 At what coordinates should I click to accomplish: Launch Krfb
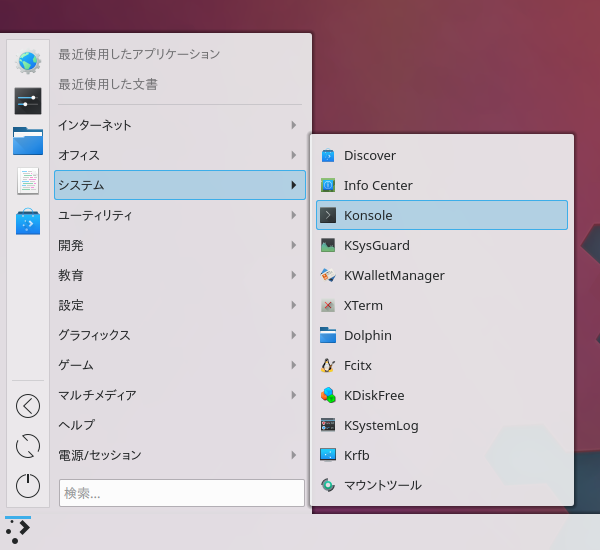click(x=442, y=455)
